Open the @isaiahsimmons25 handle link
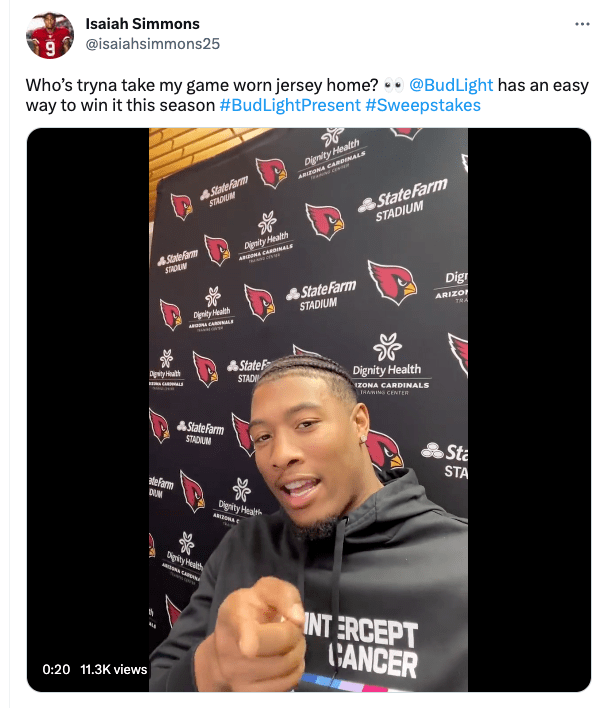 [x=152, y=44]
